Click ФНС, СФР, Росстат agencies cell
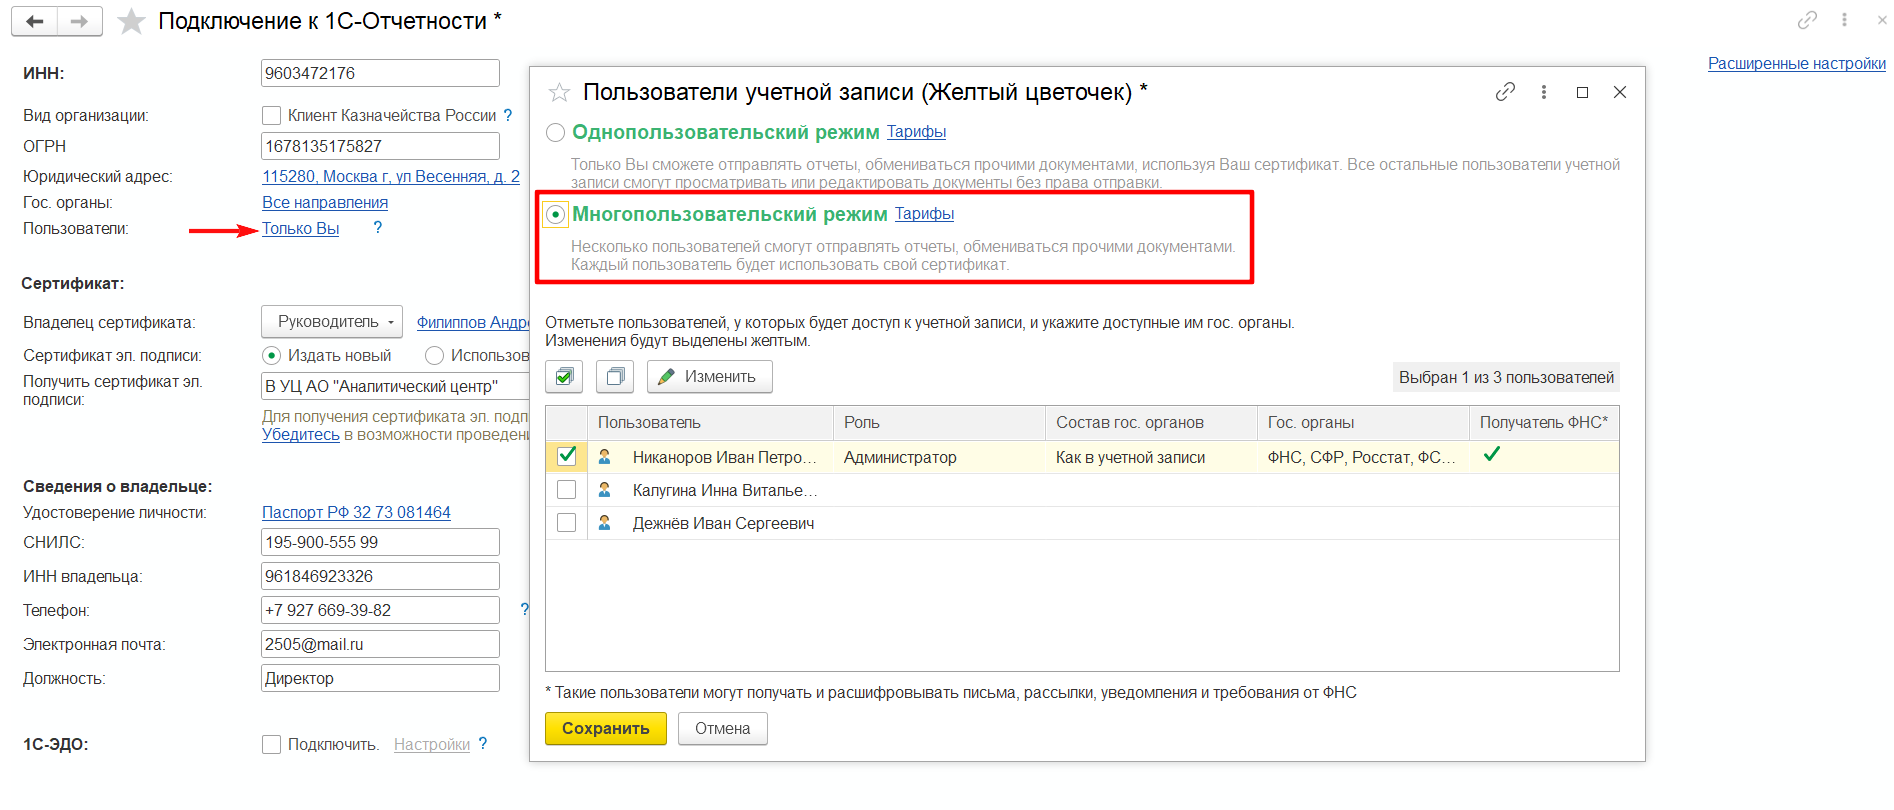Screen dimensions: 1894x810 pos(1361,458)
